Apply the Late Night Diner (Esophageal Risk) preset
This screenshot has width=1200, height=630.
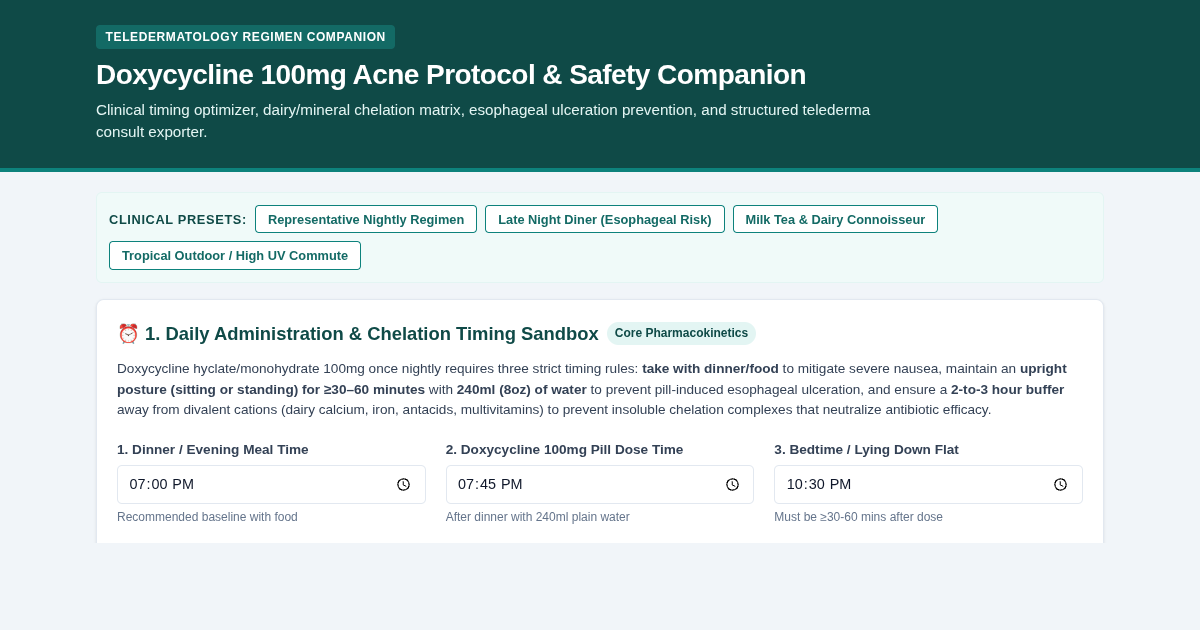click(605, 219)
